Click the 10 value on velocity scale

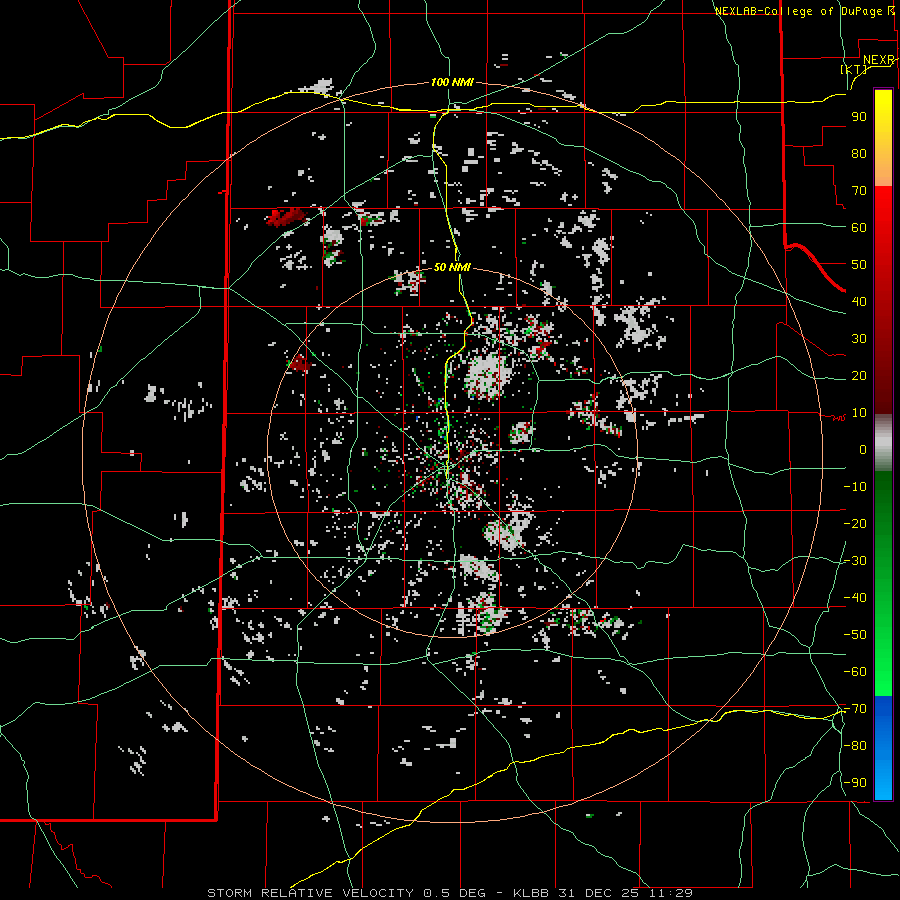point(859,413)
